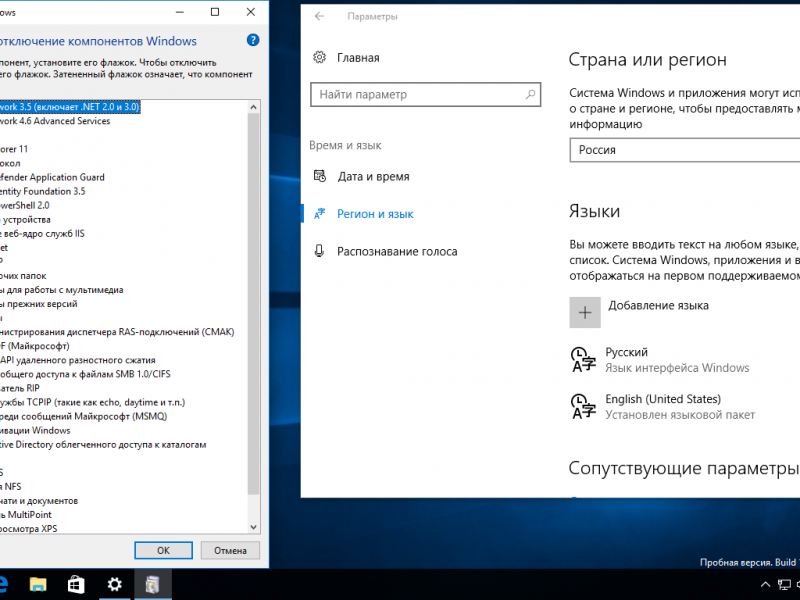Select "API удаленного разностного сжатия" row
The image size is (800, 600).
(x=78, y=360)
